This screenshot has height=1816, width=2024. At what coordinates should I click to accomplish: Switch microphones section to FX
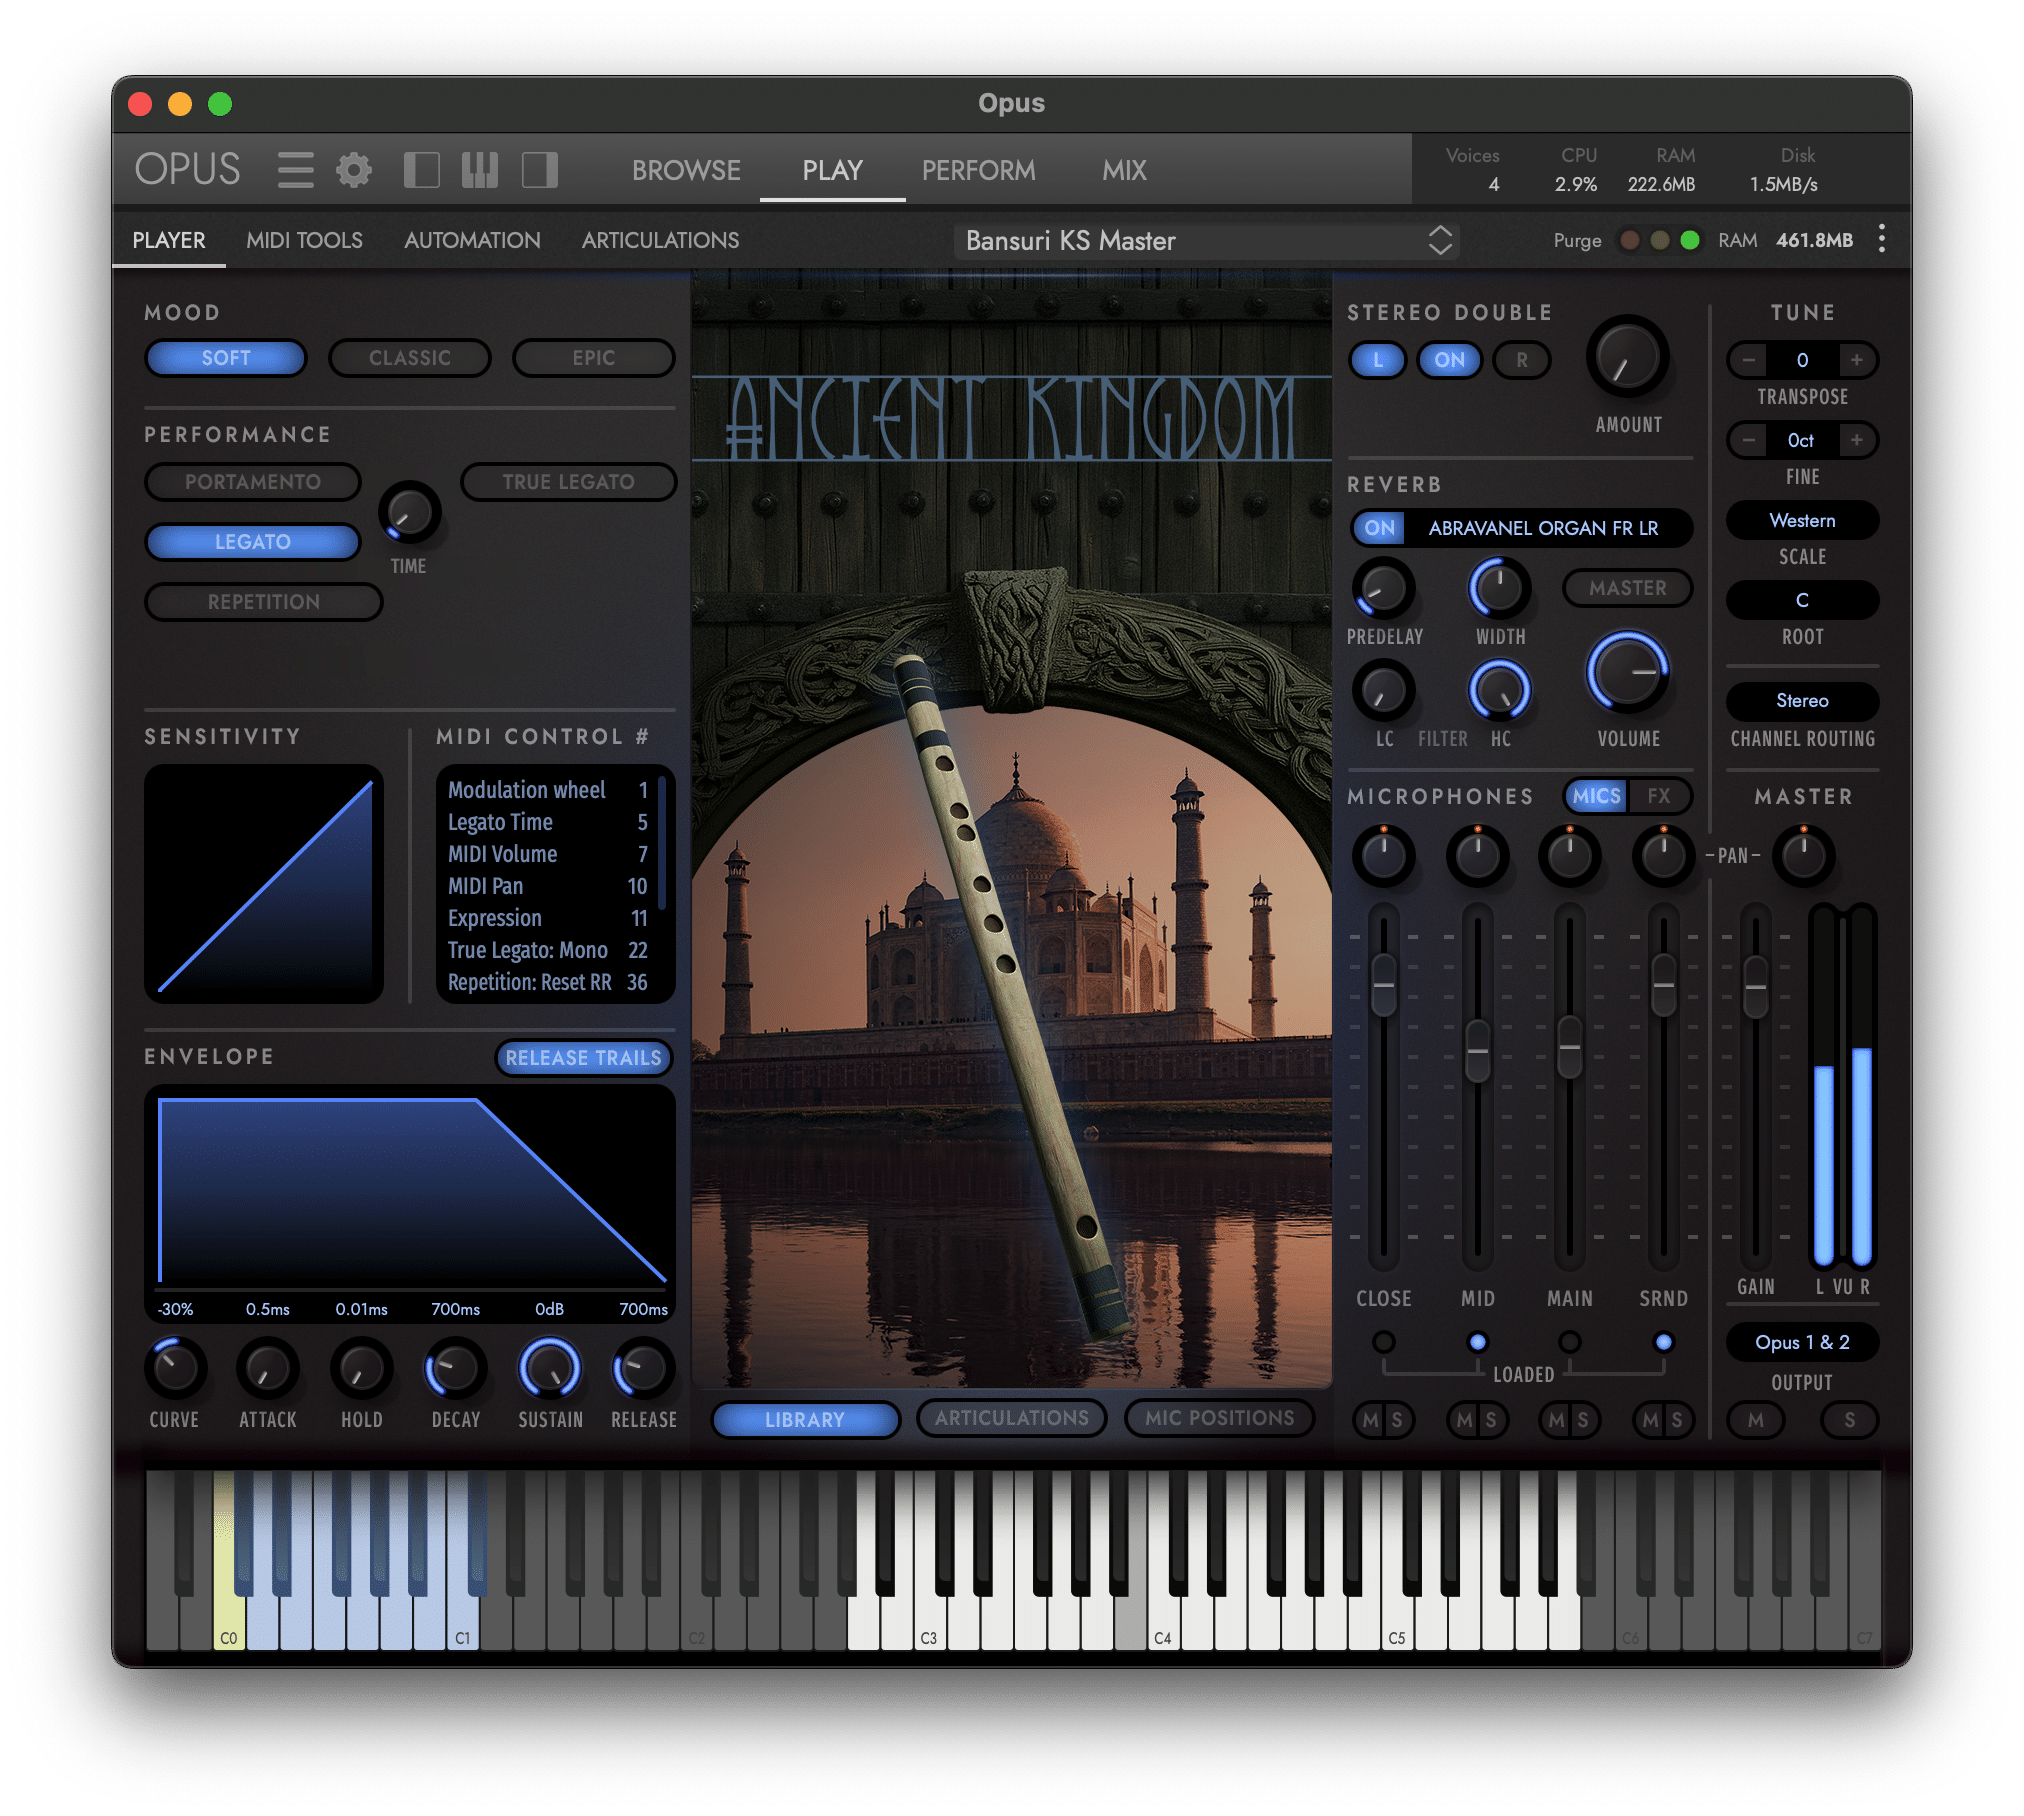1659,796
